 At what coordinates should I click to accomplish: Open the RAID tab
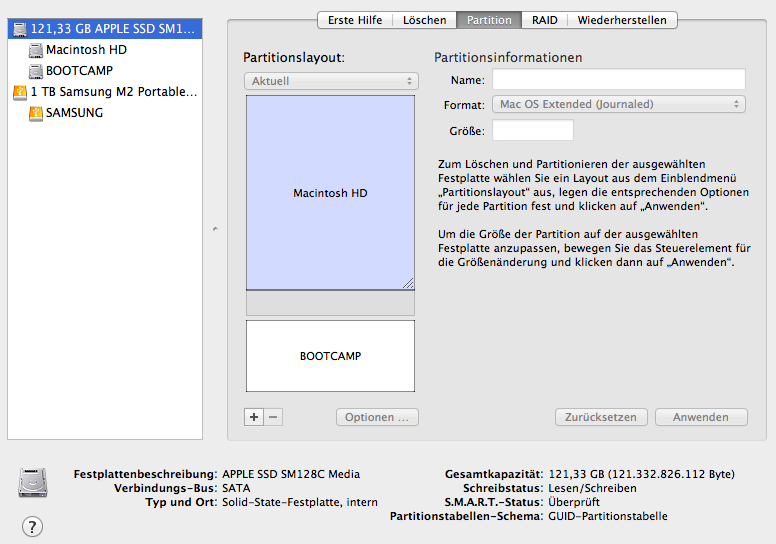(x=544, y=20)
